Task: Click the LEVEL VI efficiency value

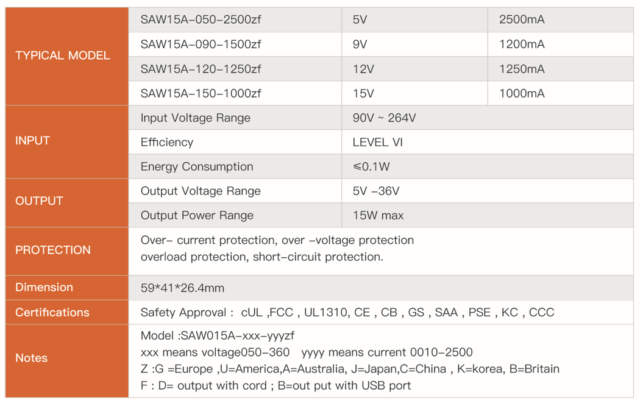Action: coord(378,142)
